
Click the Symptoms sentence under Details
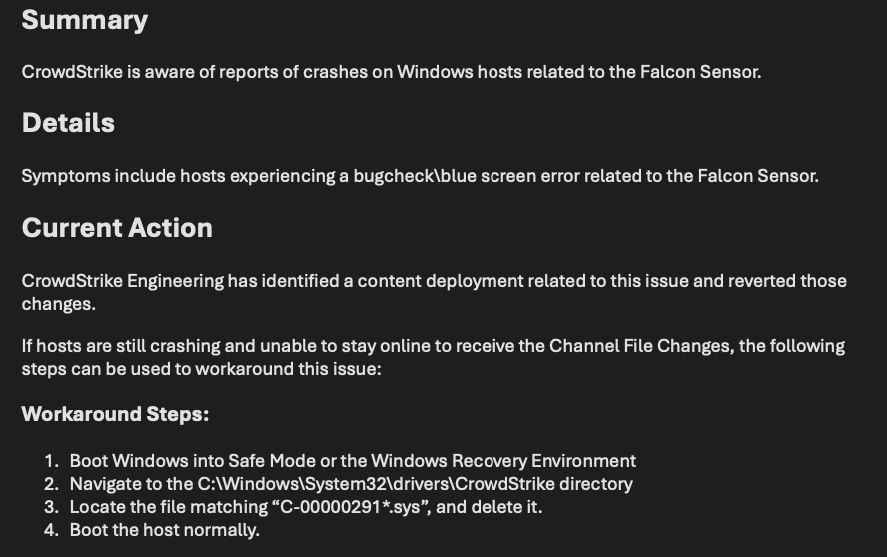pyautogui.click(x=420, y=176)
